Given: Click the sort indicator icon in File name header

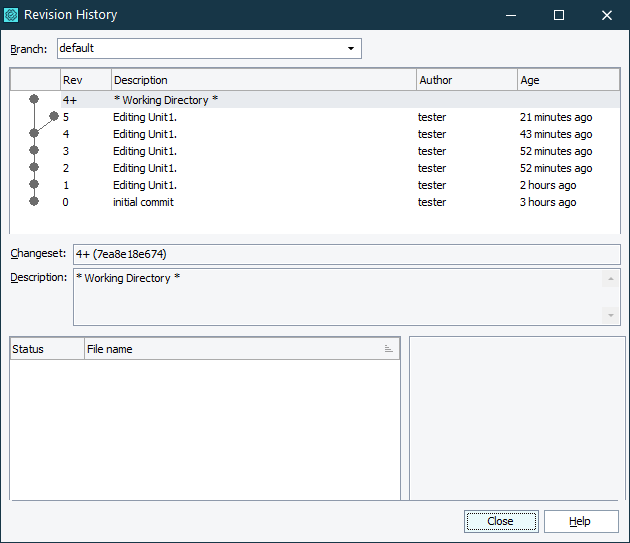Looking at the screenshot, I should pyautogui.click(x=388, y=349).
